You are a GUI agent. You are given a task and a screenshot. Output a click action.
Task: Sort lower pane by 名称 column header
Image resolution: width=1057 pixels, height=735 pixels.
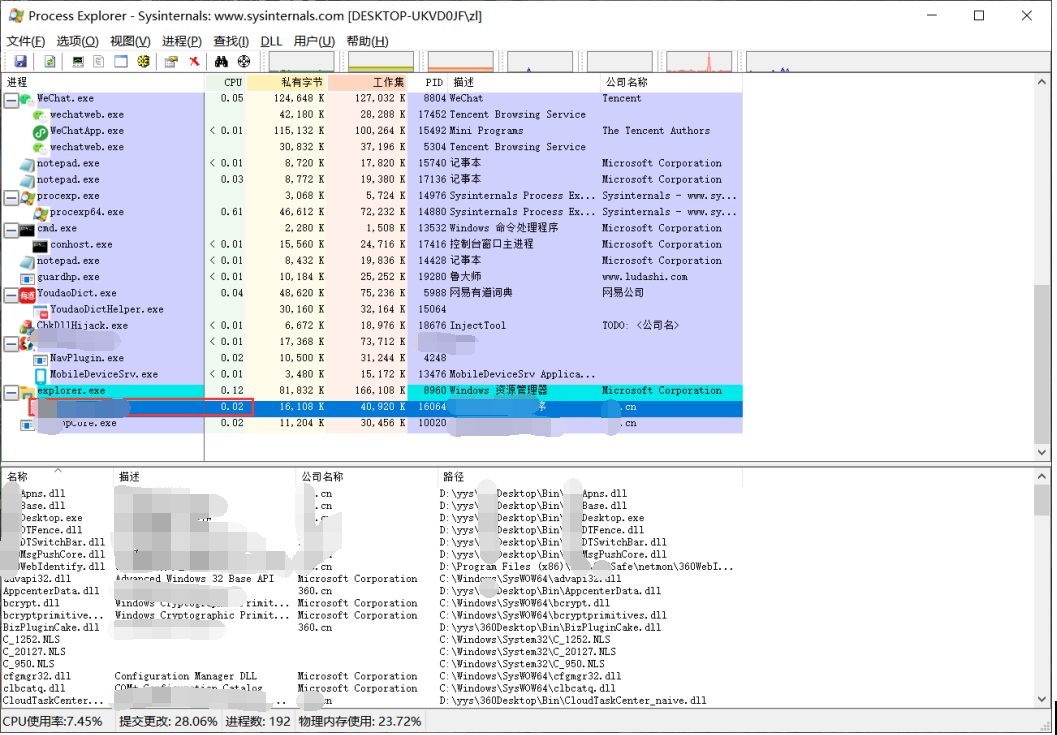(x=57, y=477)
